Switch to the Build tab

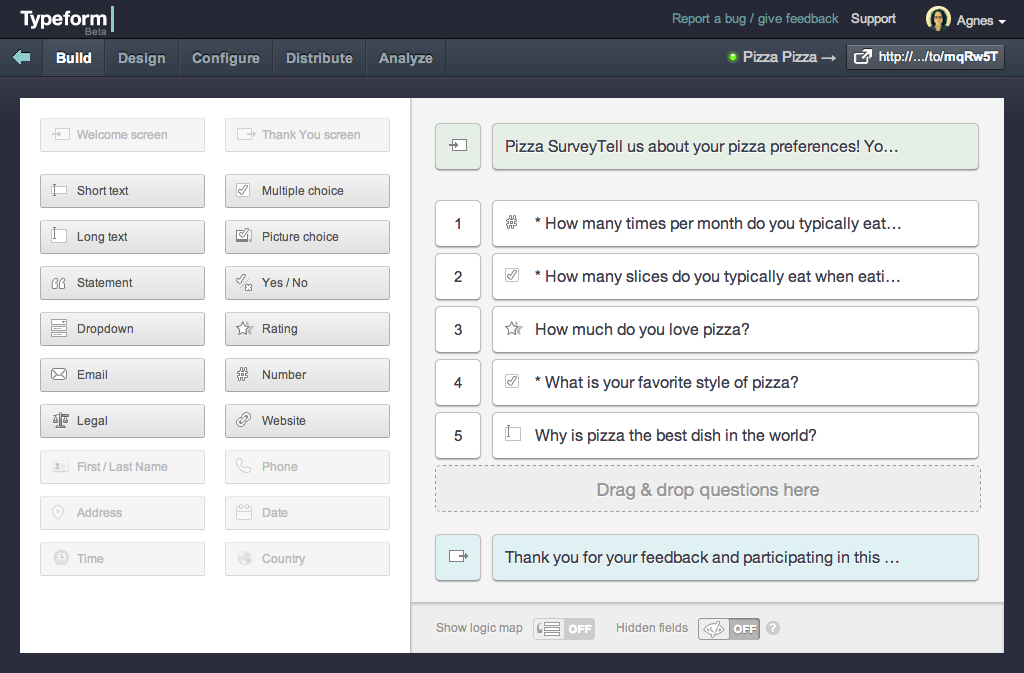coord(74,58)
